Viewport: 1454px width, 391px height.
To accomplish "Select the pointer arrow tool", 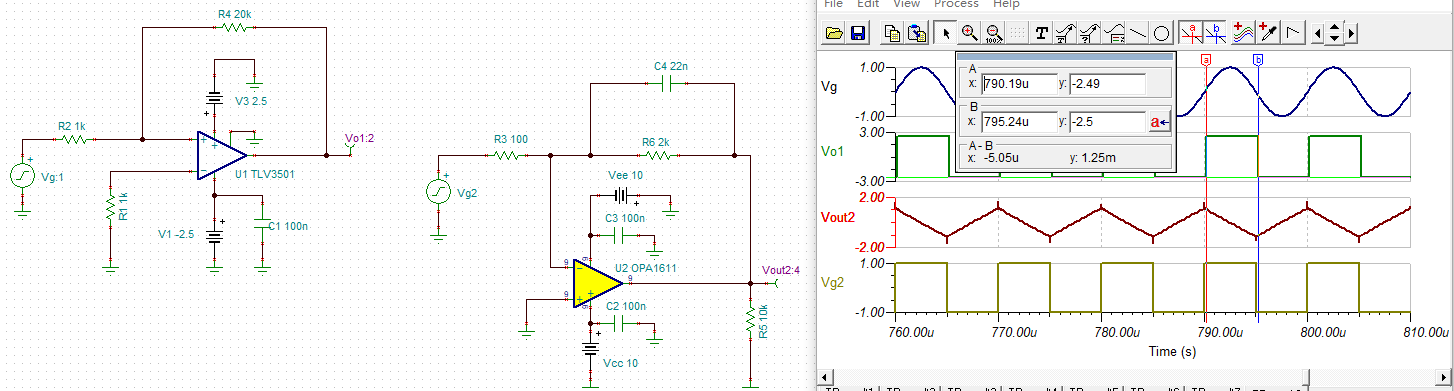I will click(946, 33).
